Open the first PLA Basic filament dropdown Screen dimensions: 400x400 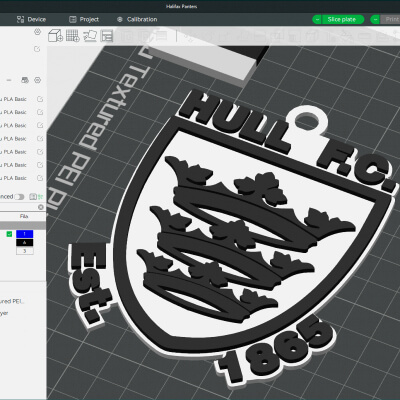coord(13,99)
